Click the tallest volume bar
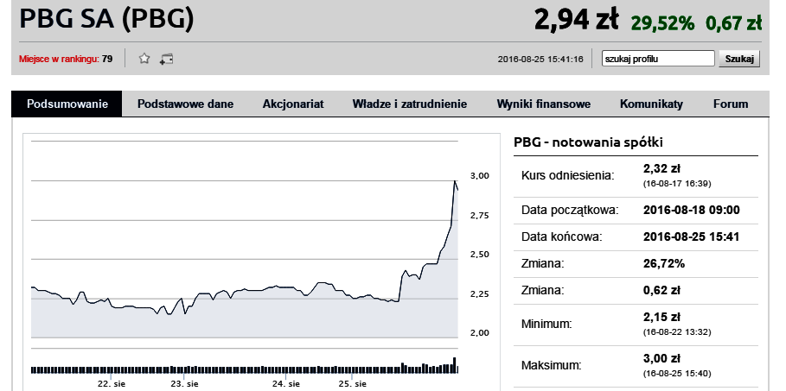The image size is (786, 391). (x=455, y=365)
